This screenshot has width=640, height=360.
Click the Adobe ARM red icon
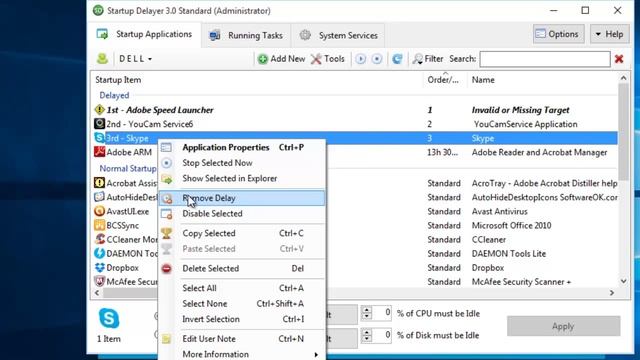[99, 152]
